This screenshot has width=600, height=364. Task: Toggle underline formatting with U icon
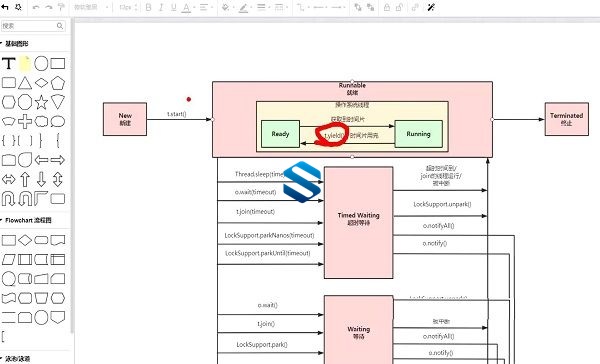(174, 7)
